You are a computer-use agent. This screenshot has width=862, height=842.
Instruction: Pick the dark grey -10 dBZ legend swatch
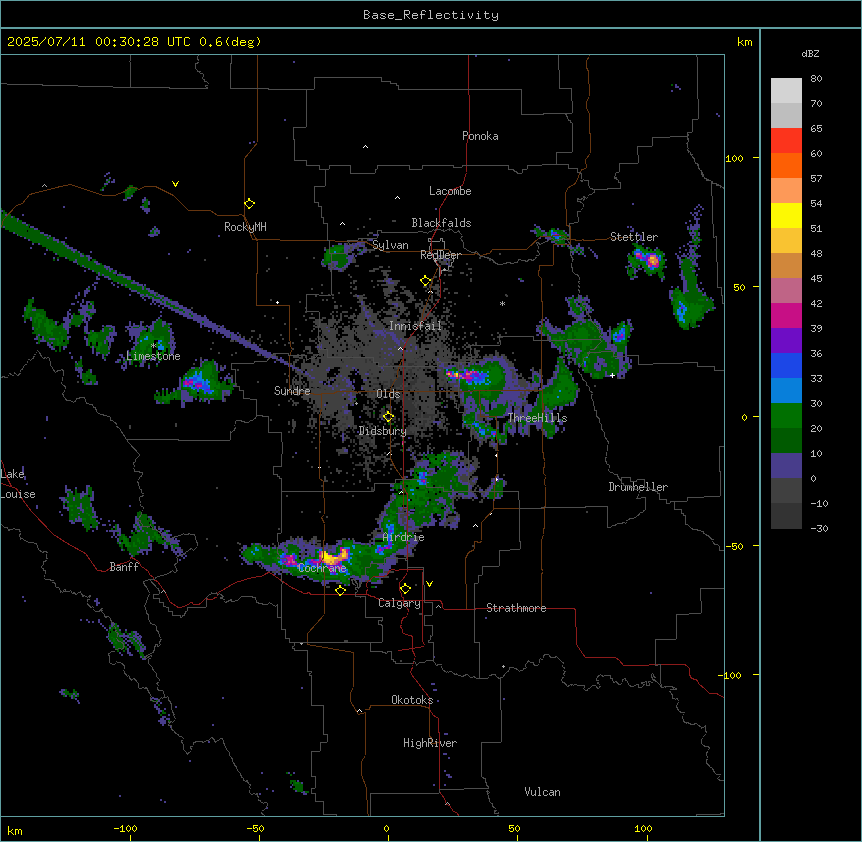tap(786, 516)
